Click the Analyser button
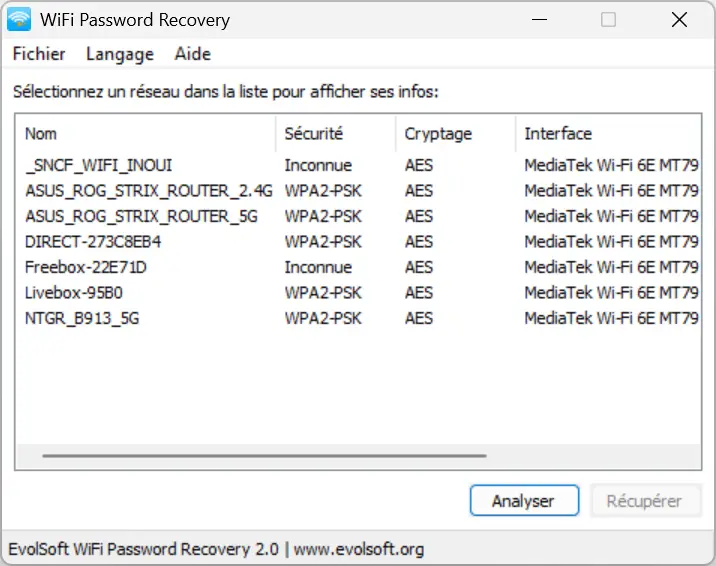Image resolution: width=716 pixels, height=566 pixels. pos(524,501)
